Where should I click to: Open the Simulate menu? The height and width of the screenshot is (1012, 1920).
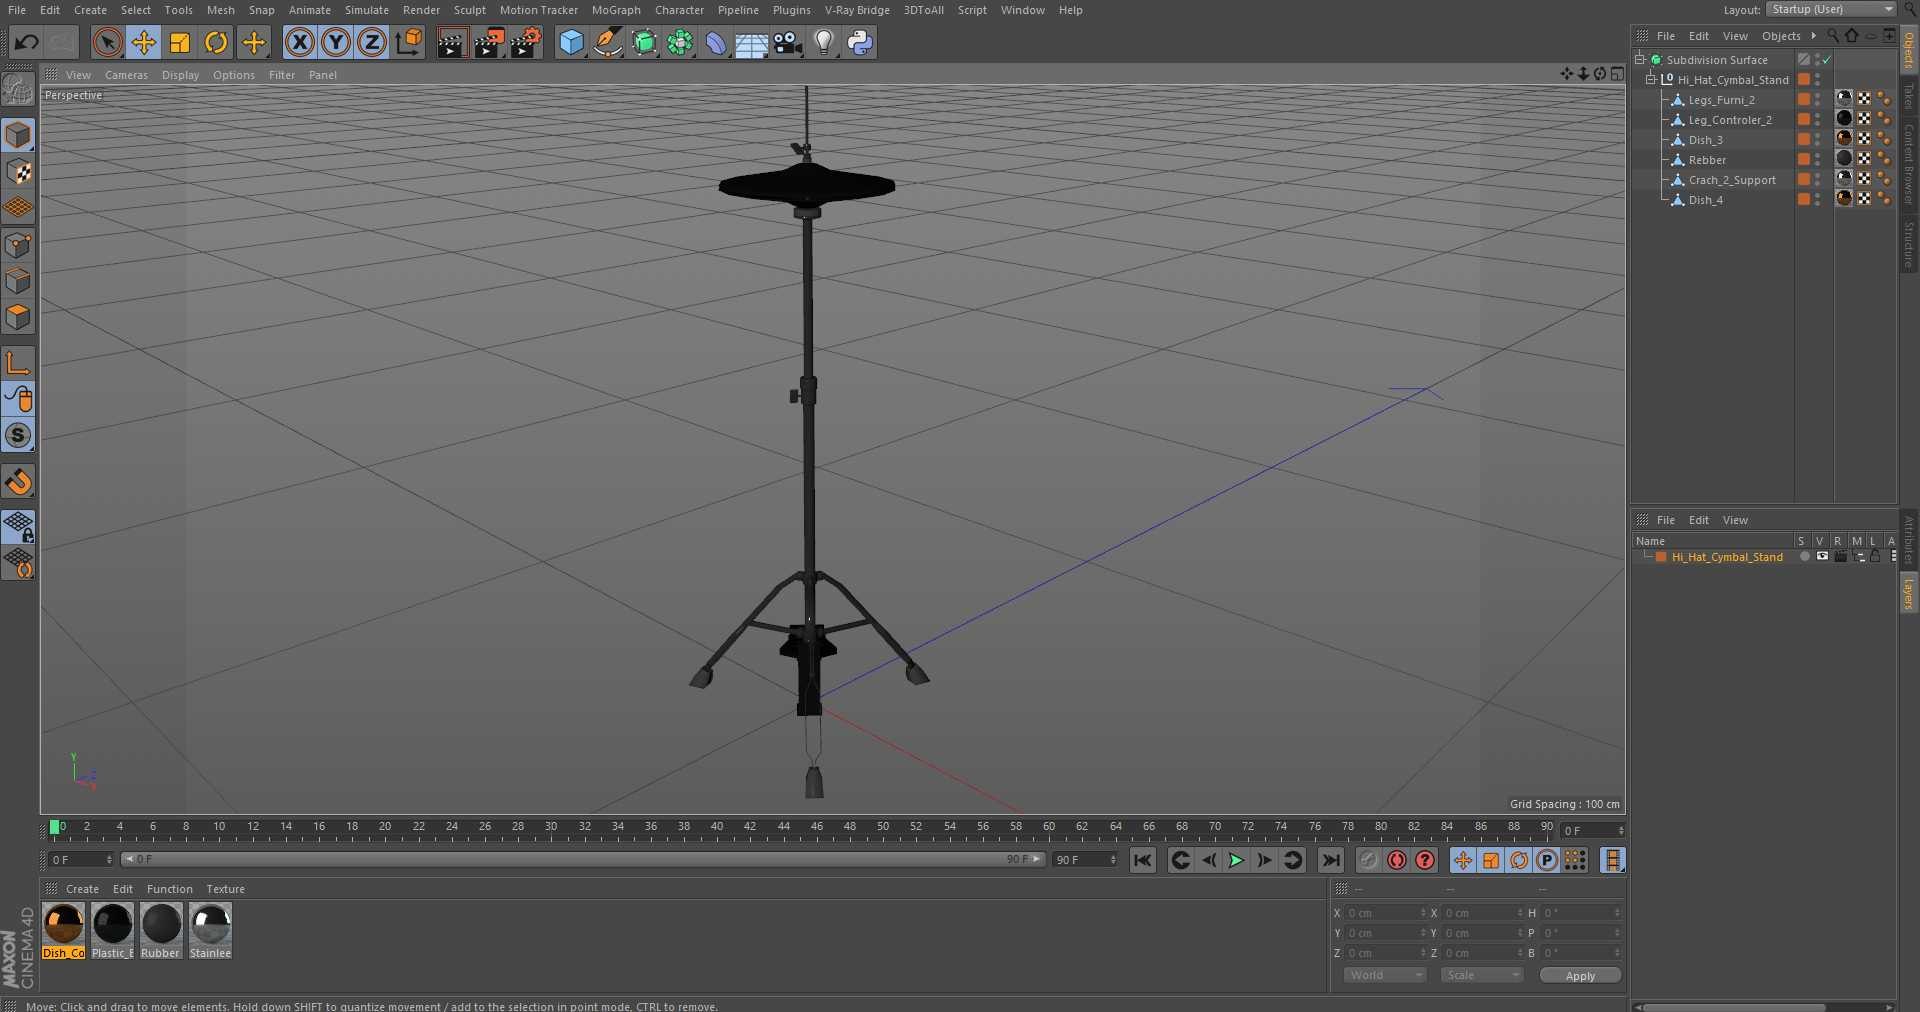(367, 10)
